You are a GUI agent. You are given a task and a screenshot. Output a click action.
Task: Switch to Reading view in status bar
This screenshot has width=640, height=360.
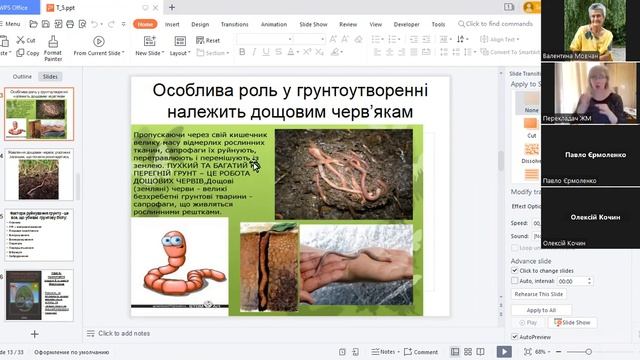(480, 351)
